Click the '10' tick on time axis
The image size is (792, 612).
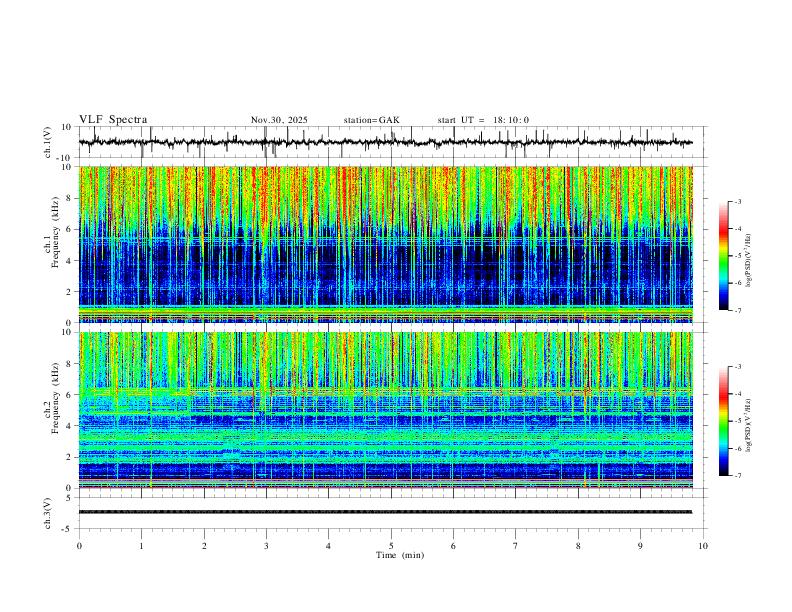click(703, 546)
